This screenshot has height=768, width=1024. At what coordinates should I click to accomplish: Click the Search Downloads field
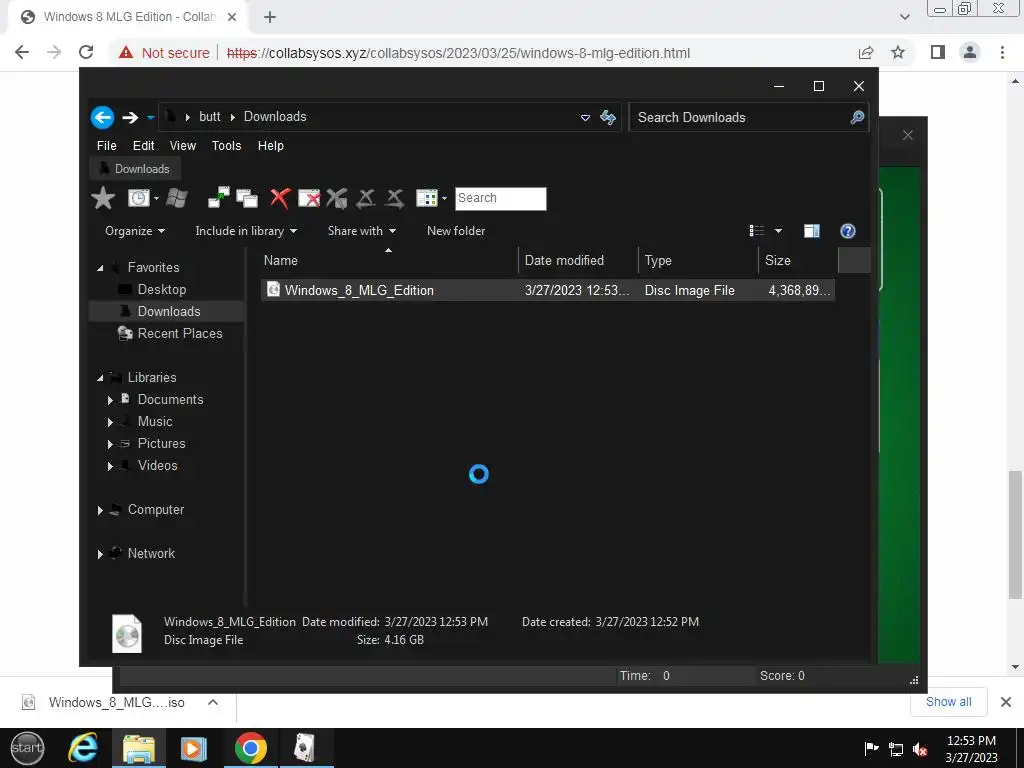point(748,118)
